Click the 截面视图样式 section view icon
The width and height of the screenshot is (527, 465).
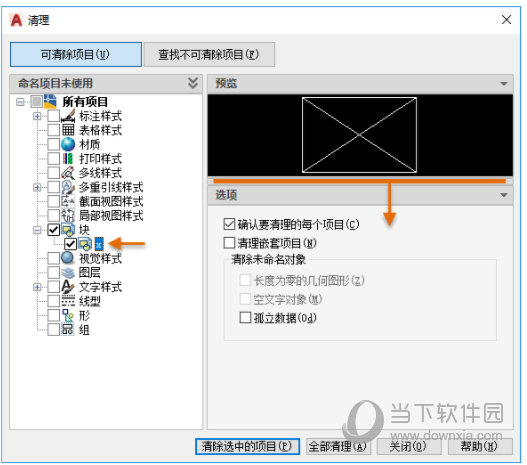[68, 201]
